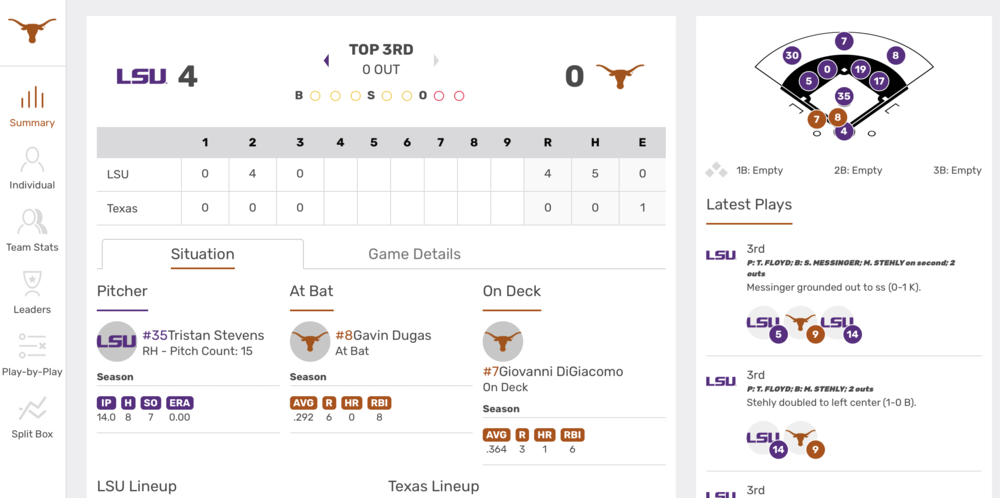Open the Leaders icon
This screenshot has width=1000, height=498.
click(33, 294)
